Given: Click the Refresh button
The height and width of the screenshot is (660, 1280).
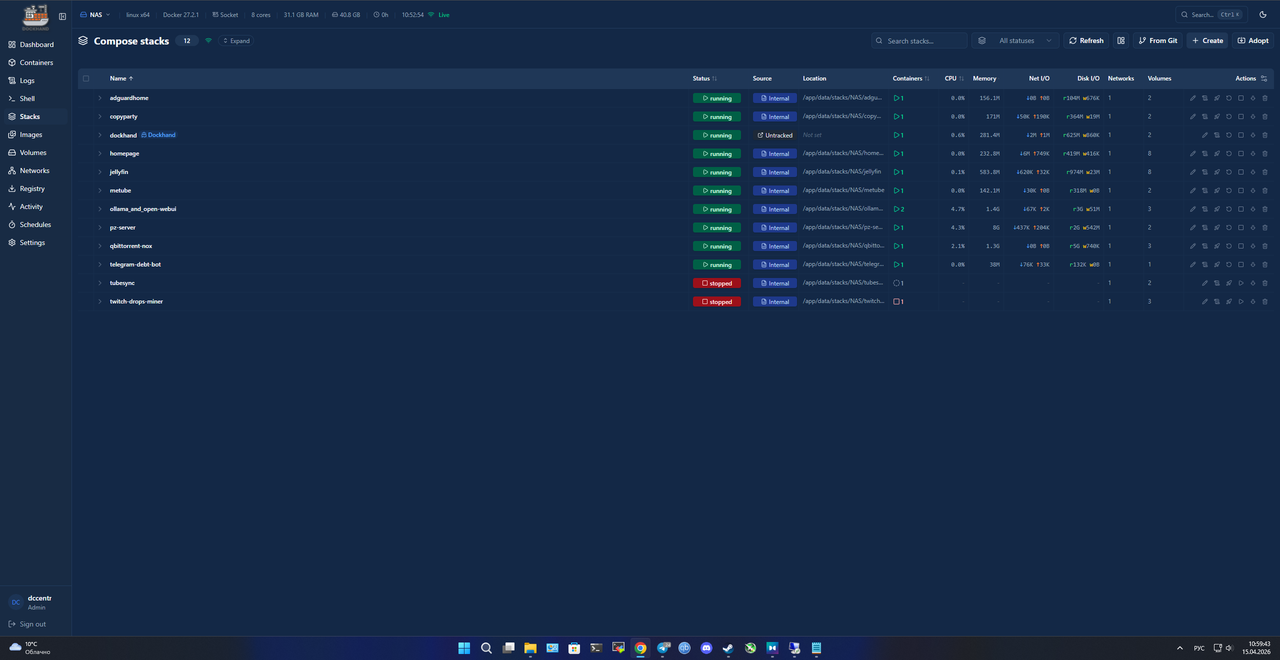Looking at the screenshot, I should tap(1086, 41).
